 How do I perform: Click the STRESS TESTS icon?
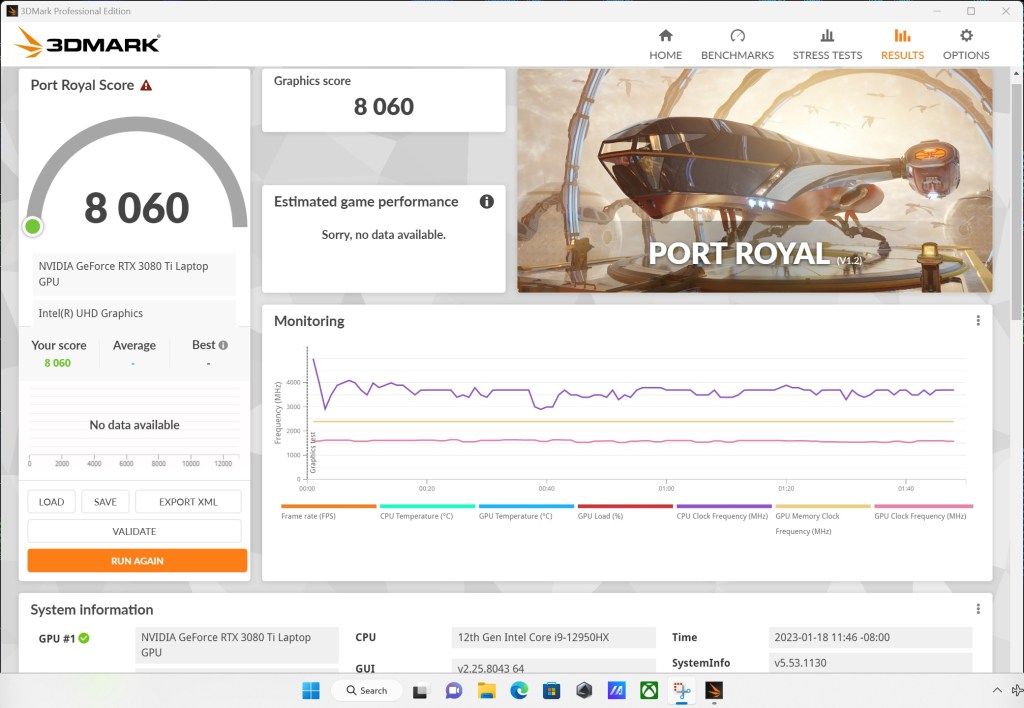click(827, 40)
